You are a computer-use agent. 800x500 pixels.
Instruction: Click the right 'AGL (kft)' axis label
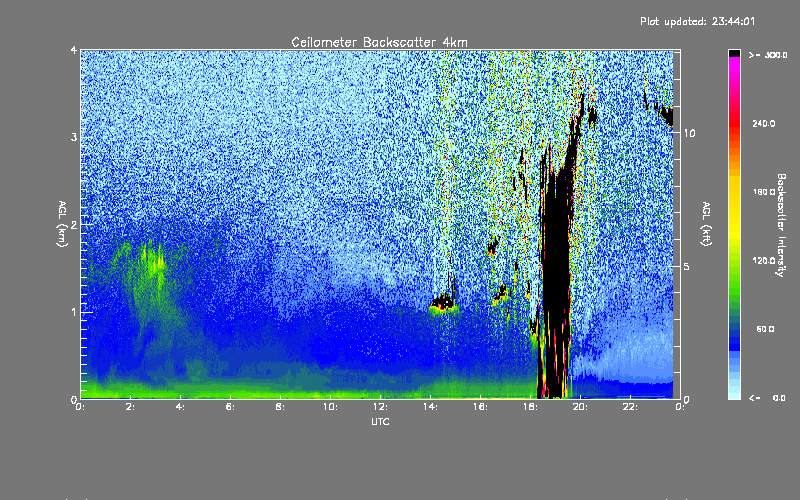(x=706, y=223)
